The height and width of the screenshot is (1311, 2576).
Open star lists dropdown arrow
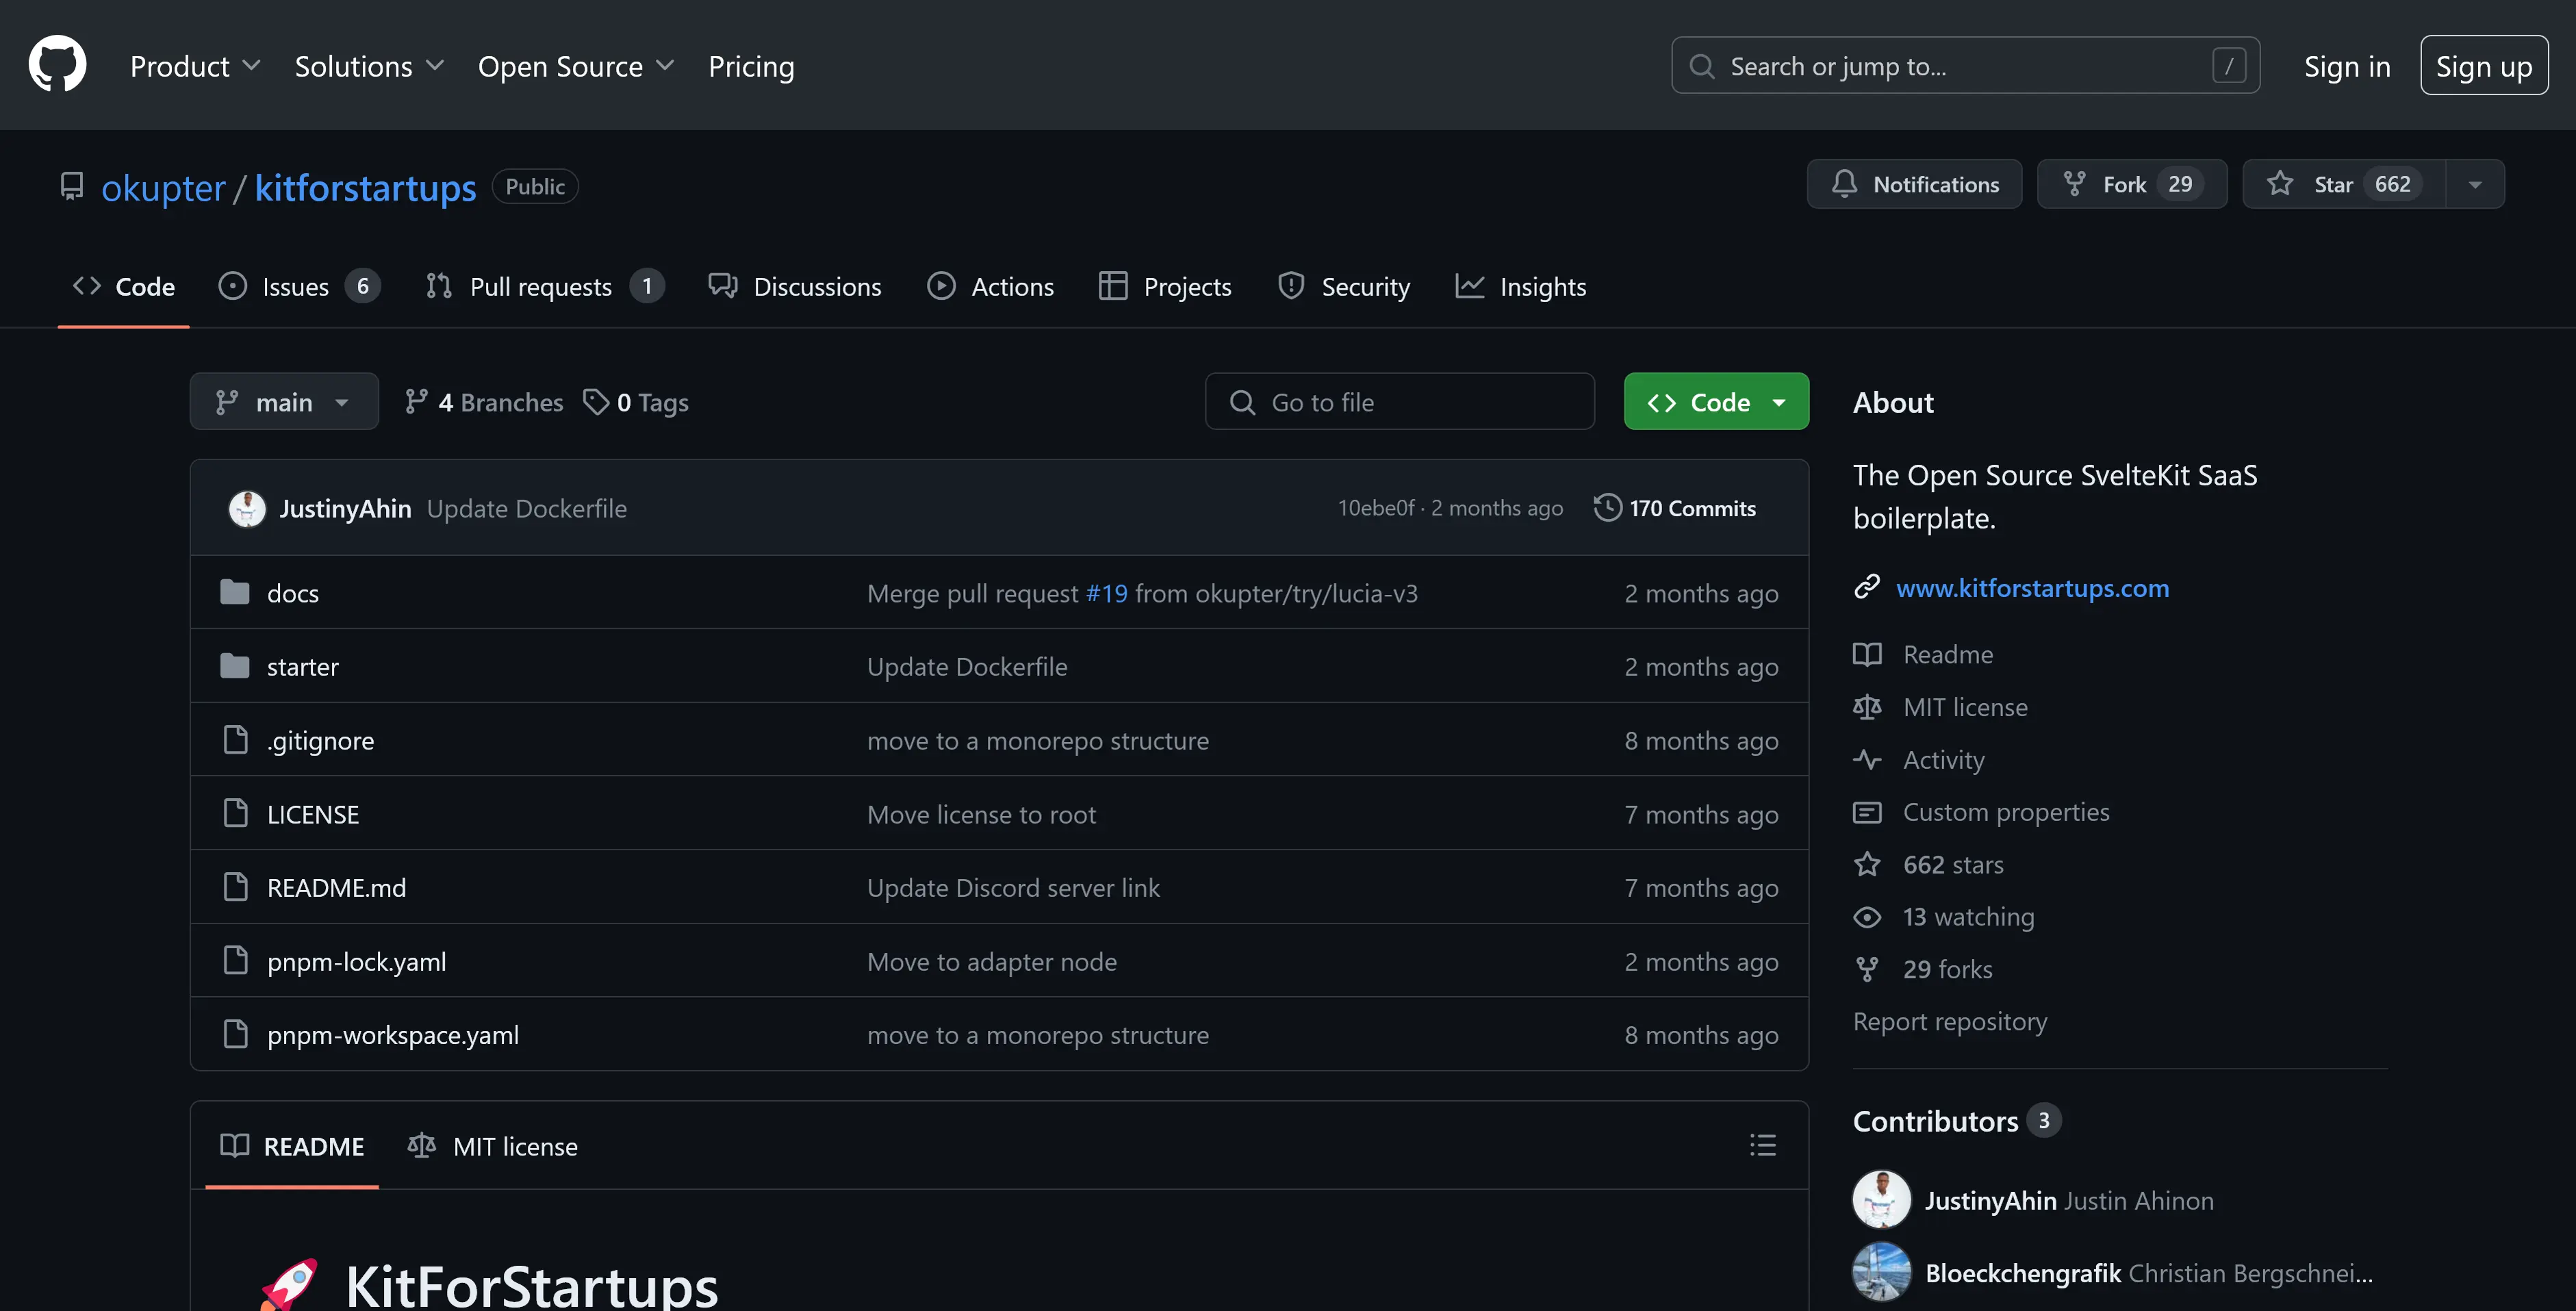2474,184
